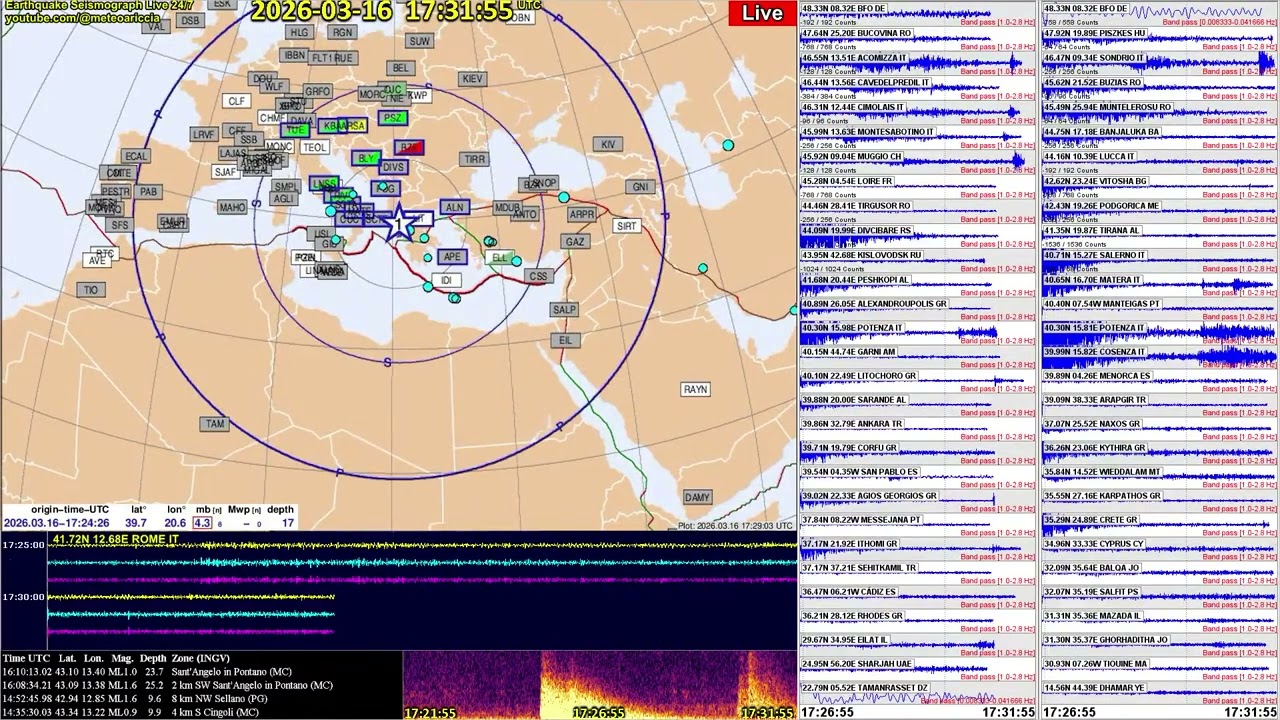1280x720 pixels.
Task: Select the GNI station label
Action: point(640,187)
